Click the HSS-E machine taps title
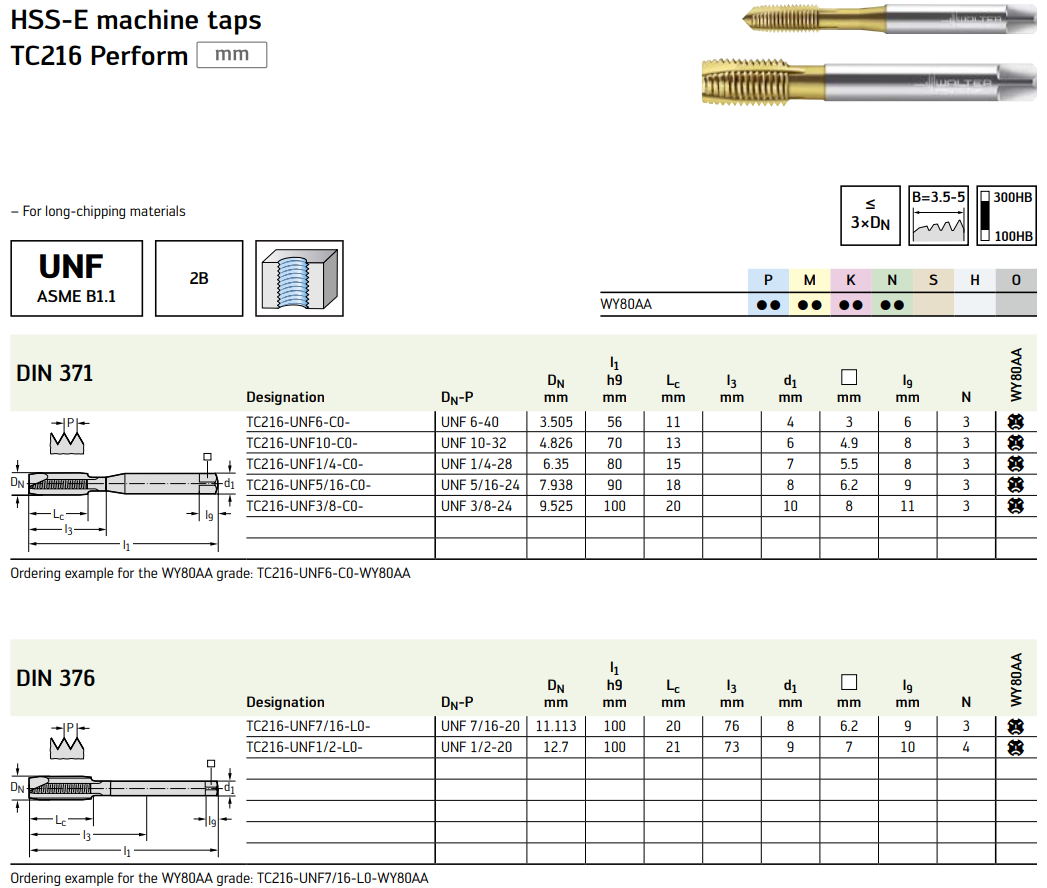1047x888 pixels. pyautogui.click(x=136, y=20)
